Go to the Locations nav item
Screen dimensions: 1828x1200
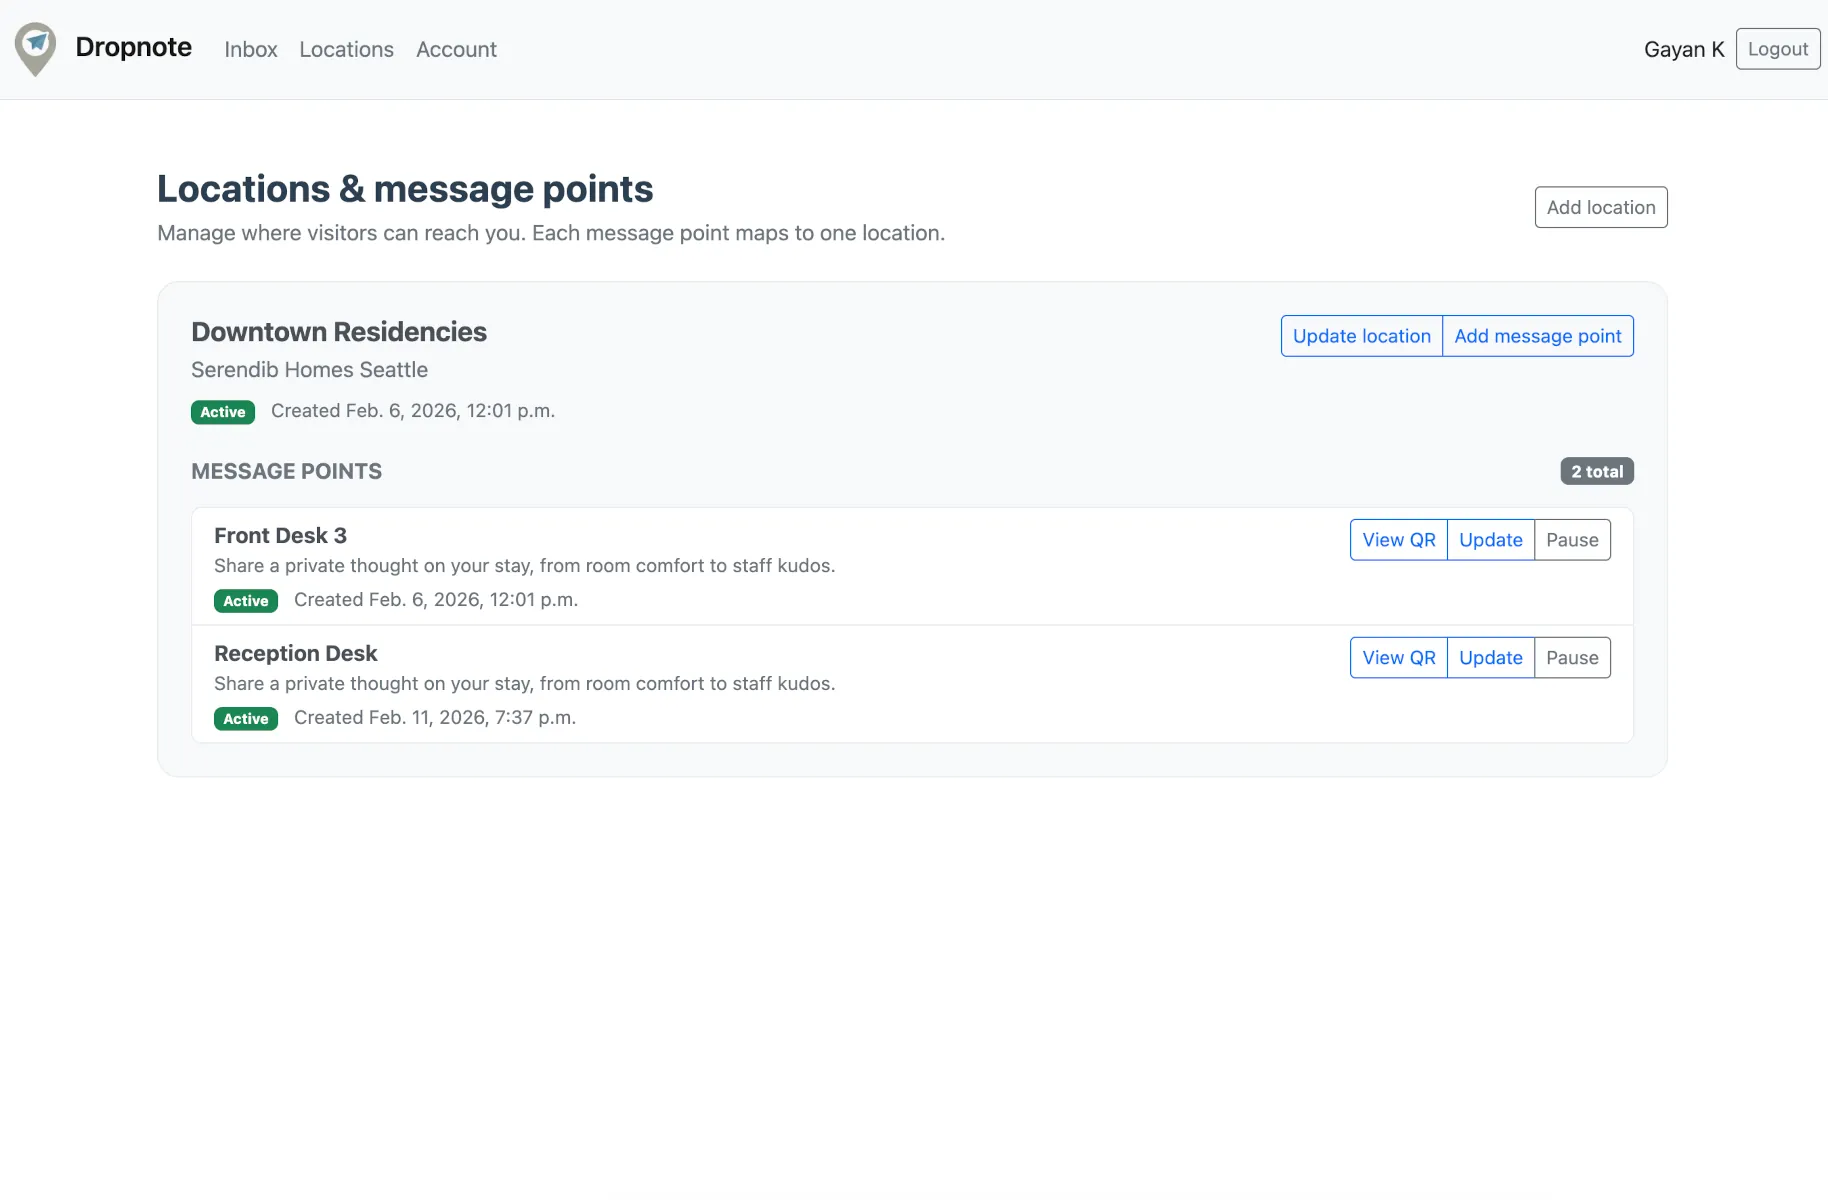click(346, 49)
